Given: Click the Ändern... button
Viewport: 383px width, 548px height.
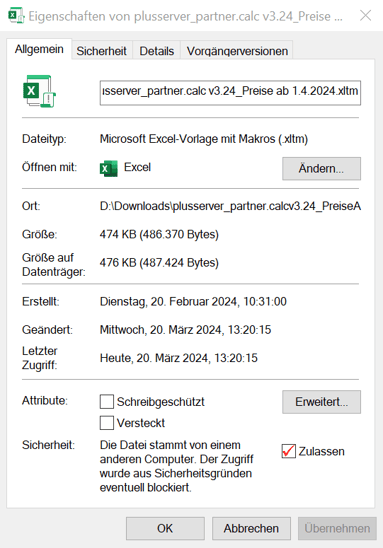Looking at the screenshot, I should [x=321, y=168].
